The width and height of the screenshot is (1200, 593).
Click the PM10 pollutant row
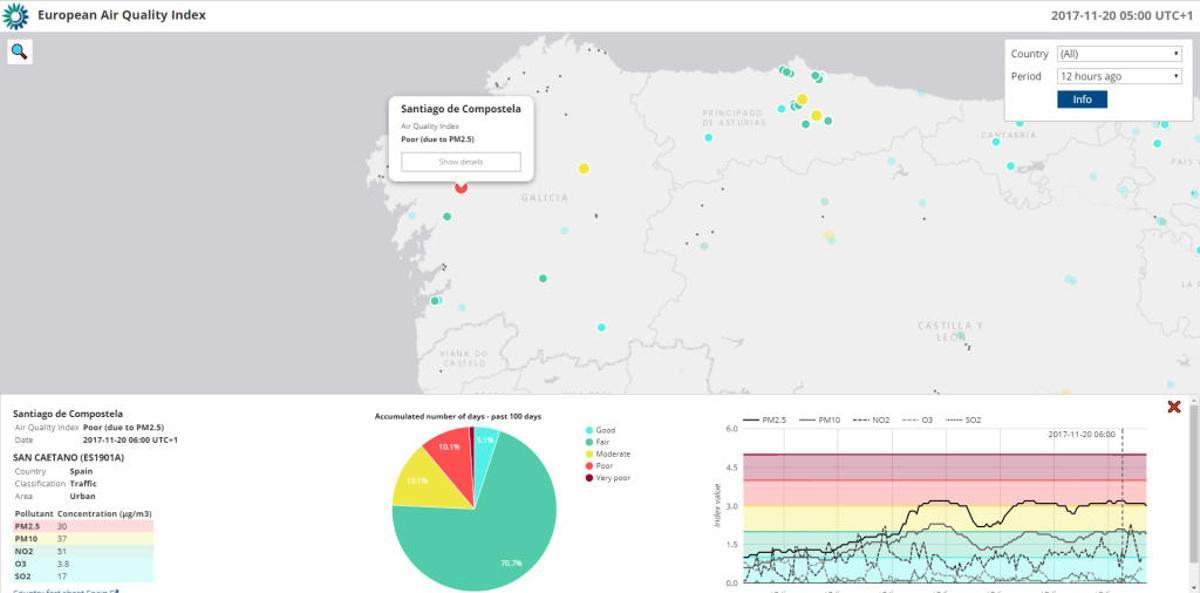point(83,538)
